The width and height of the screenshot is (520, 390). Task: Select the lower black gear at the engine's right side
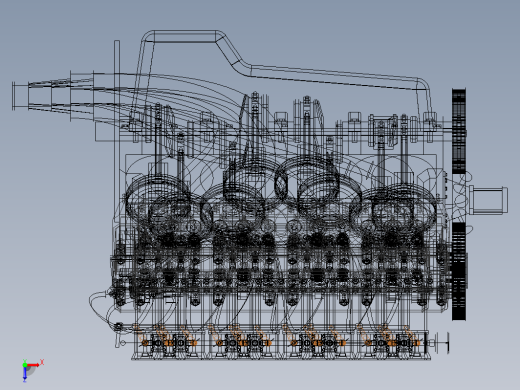coord(459,271)
